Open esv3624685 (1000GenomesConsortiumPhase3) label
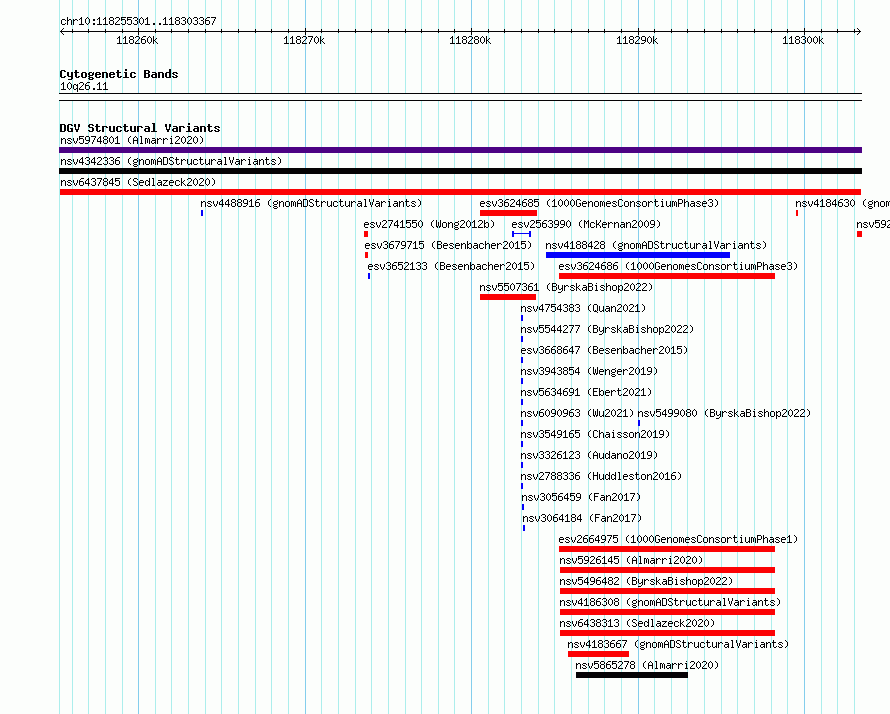 click(x=599, y=203)
